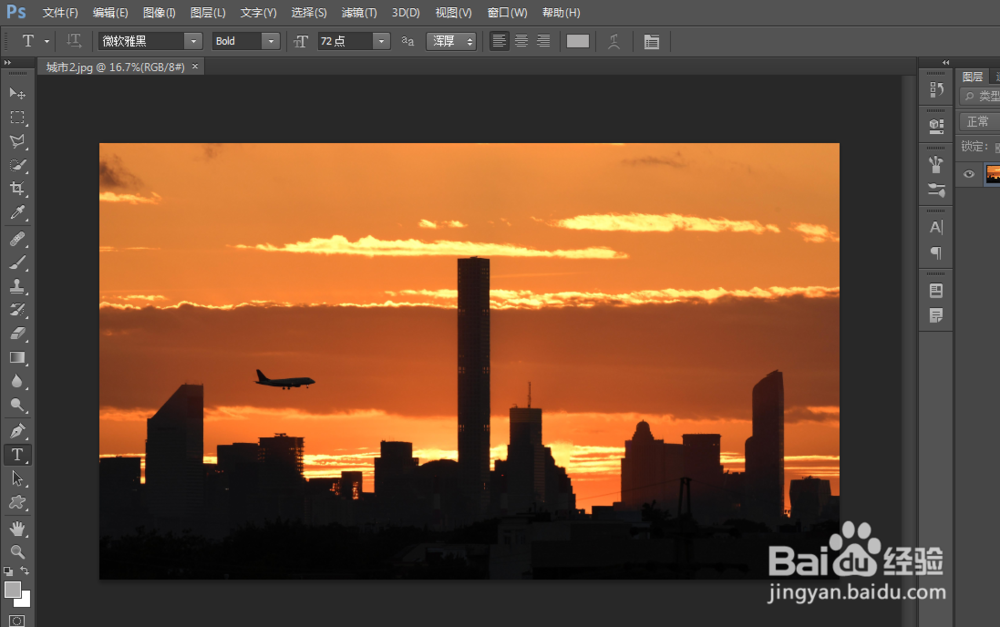Select the Crop tool
This screenshot has height=627, width=1000.
coord(17,189)
